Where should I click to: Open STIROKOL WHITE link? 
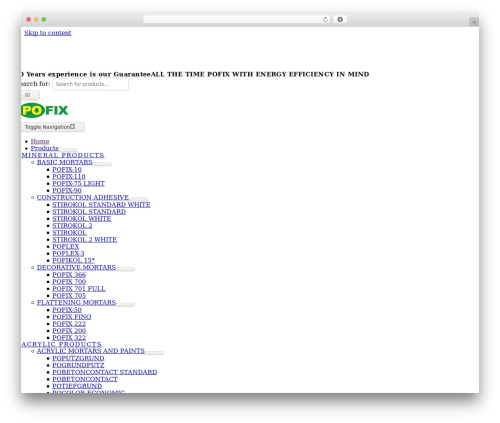pos(82,219)
